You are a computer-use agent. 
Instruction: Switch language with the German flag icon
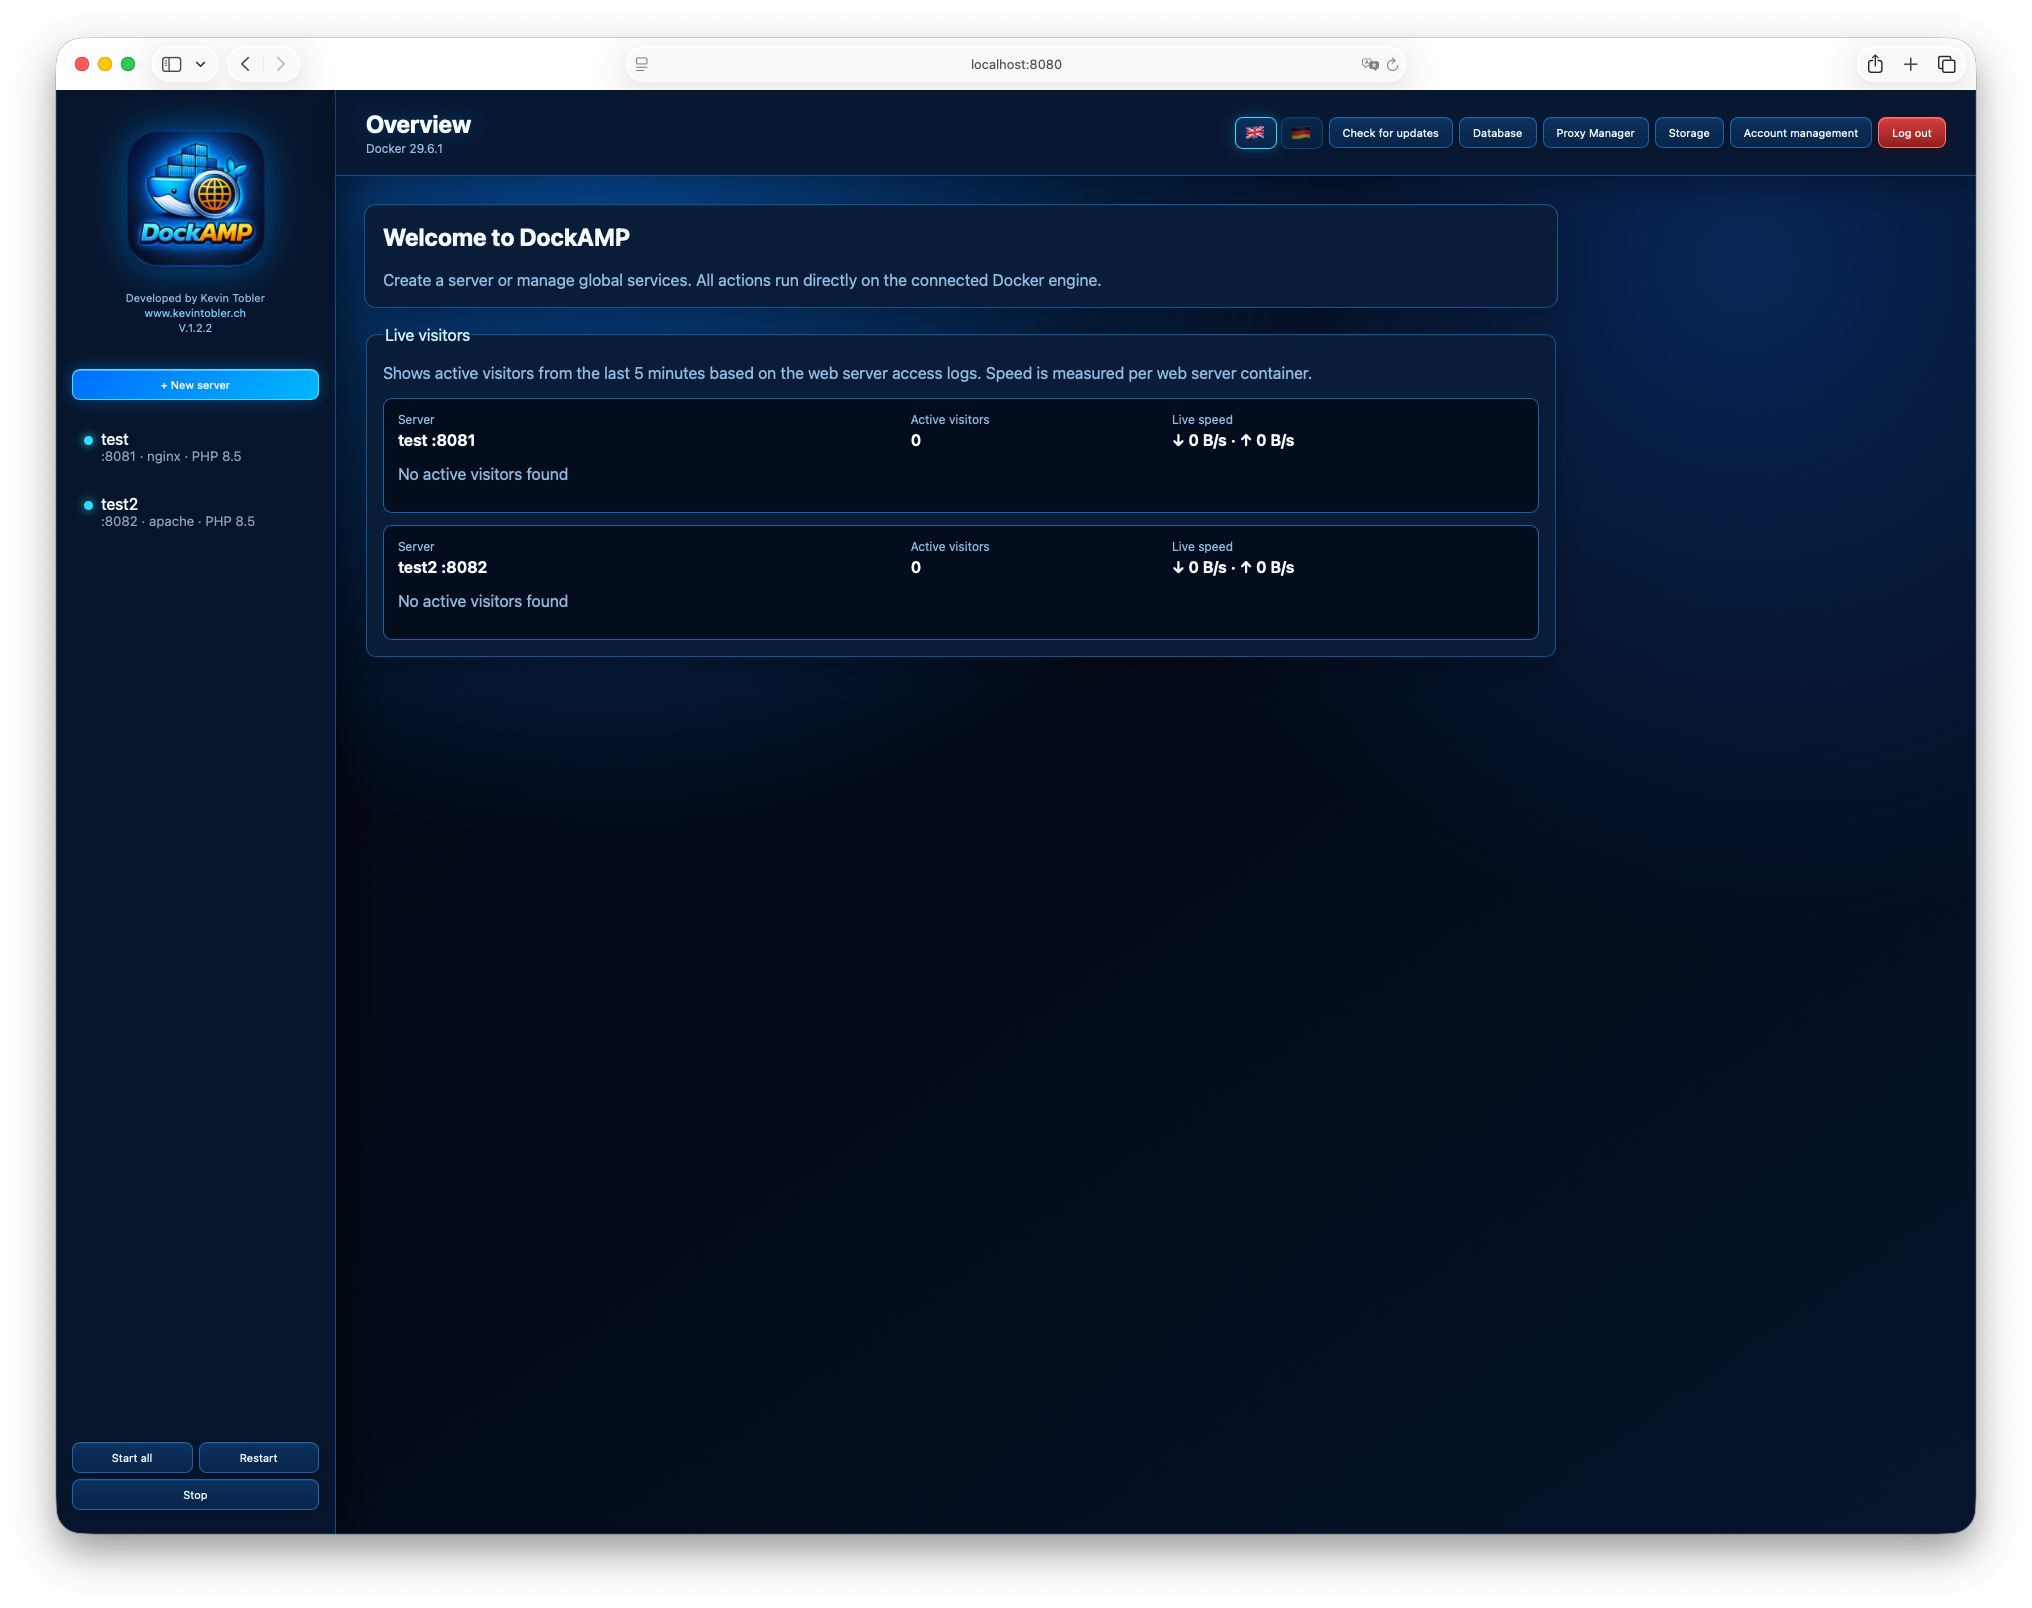tap(1301, 133)
